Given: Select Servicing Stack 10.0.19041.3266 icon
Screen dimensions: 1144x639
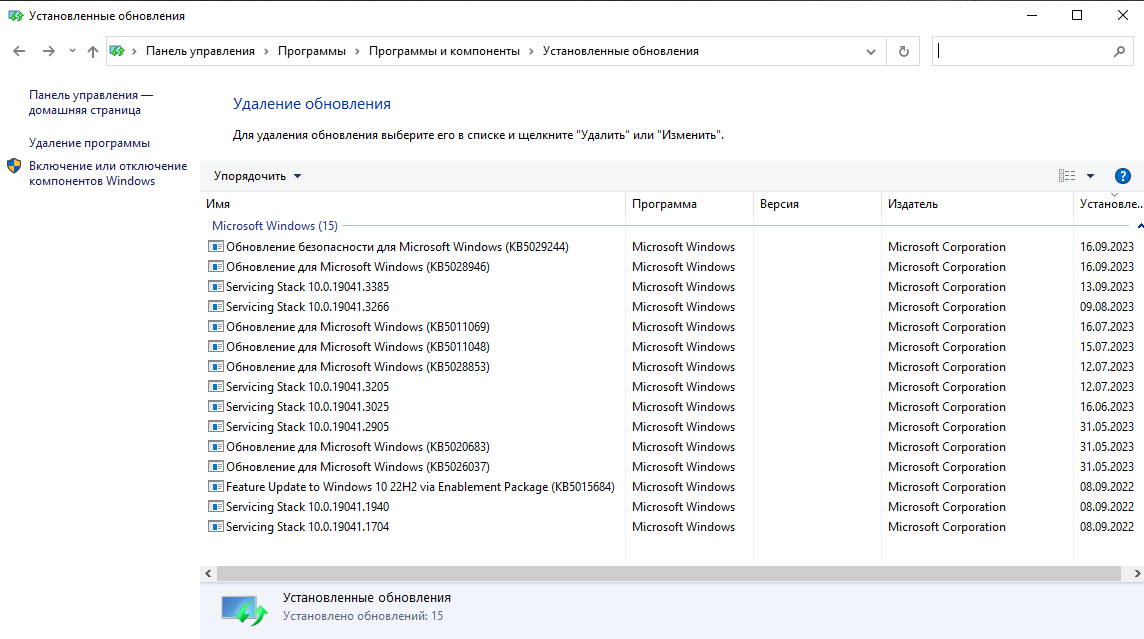Looking at the screenshot, I should (215, 306).
